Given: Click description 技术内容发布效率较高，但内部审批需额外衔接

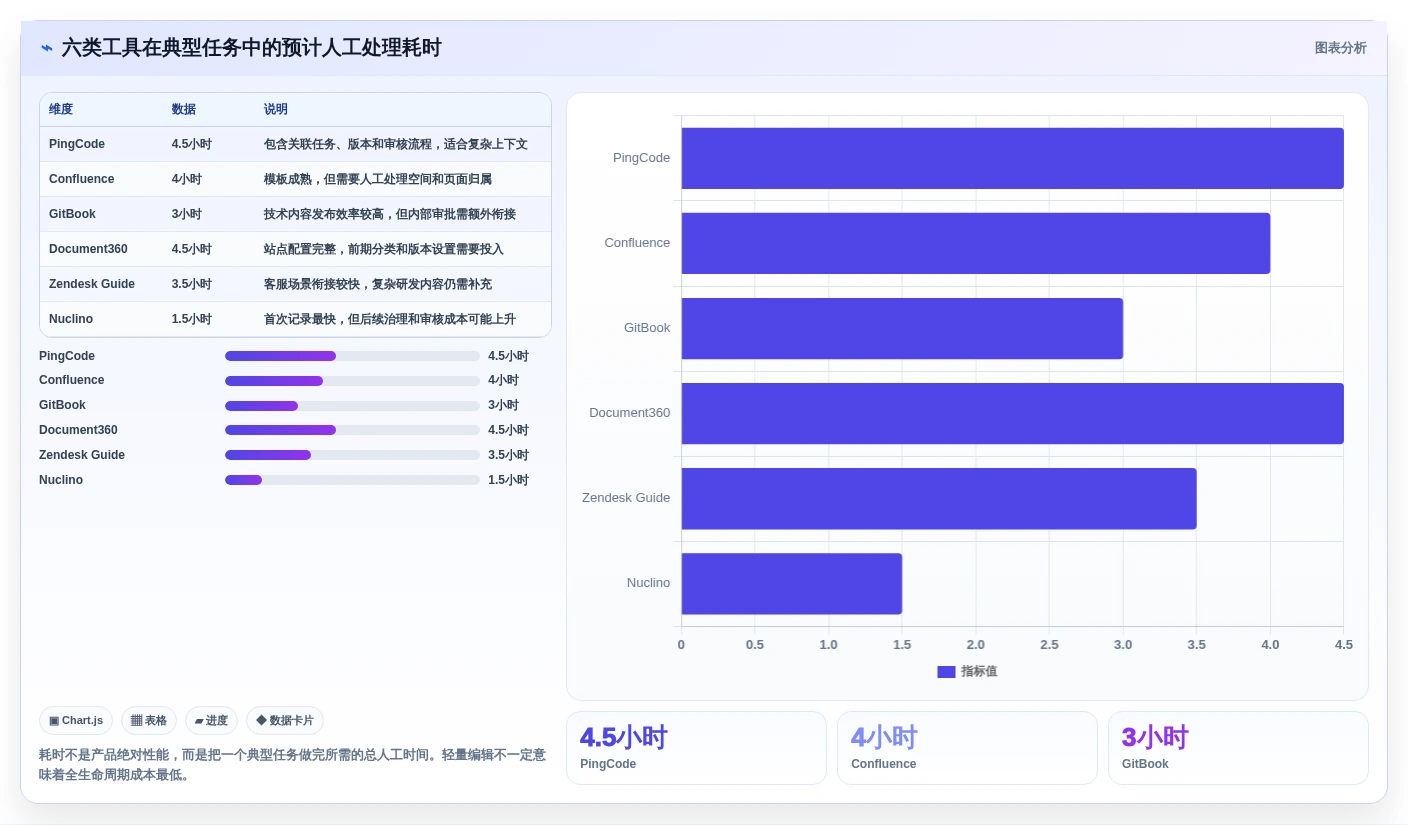Looking at the screenshot, I should coord(390,214).
